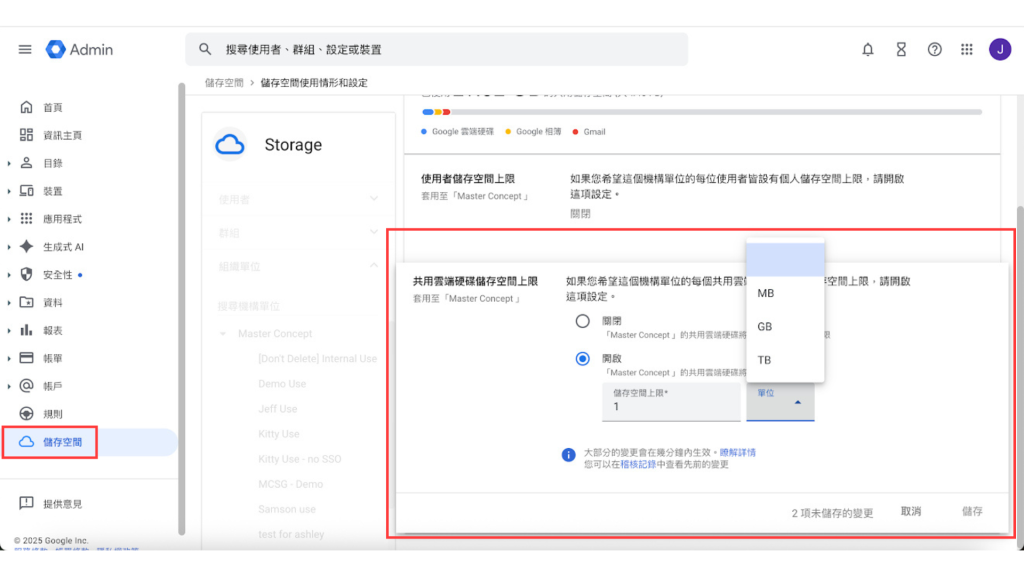Choose GB from unit dropdown

[785, 327]
